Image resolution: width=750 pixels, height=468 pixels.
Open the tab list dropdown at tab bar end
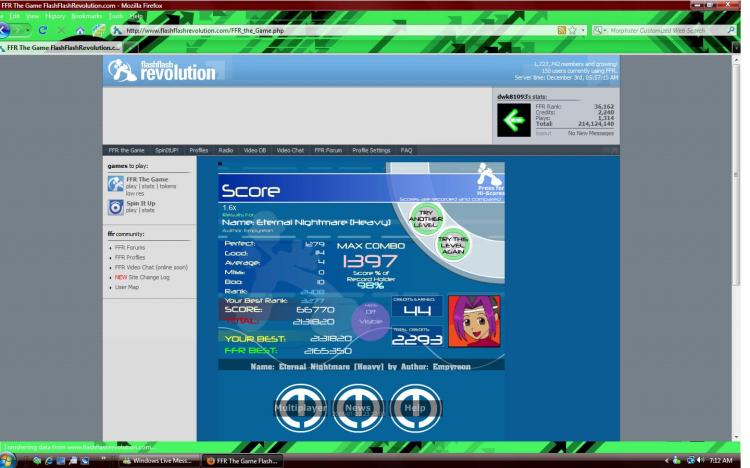(x=737, y=47)
